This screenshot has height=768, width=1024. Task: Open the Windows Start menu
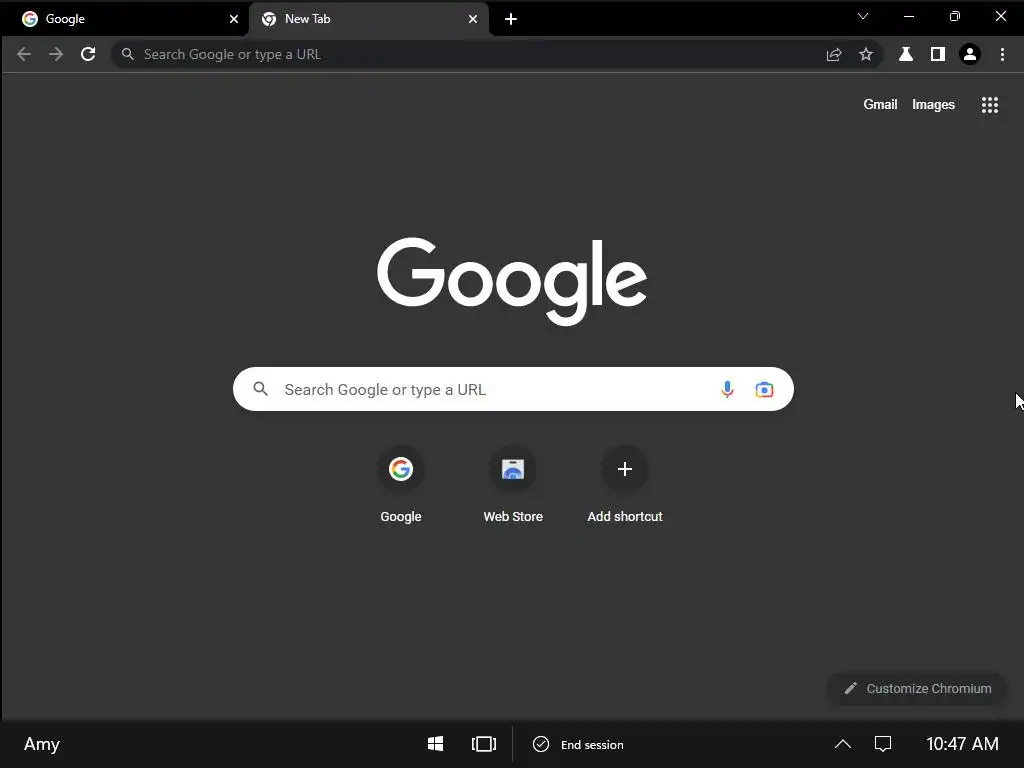point(436,744)
